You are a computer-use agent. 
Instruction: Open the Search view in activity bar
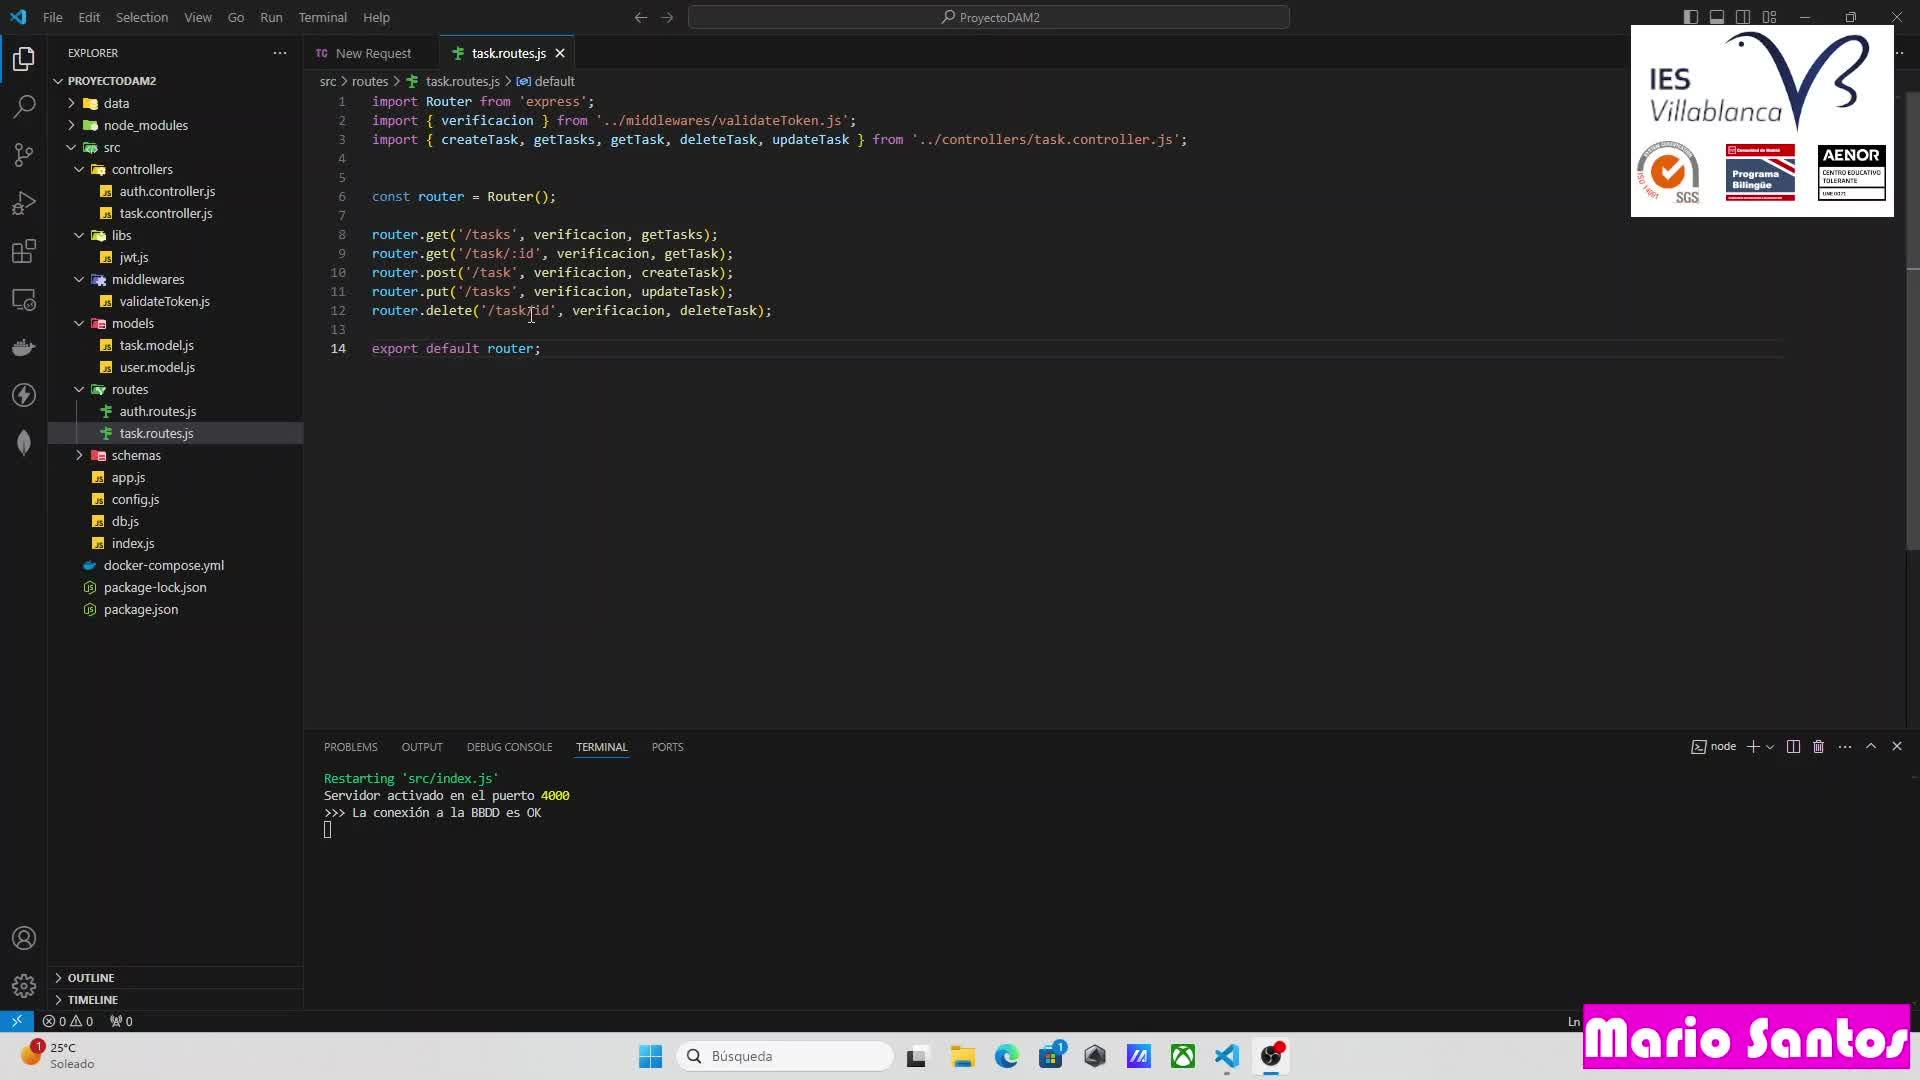[24, 106]
